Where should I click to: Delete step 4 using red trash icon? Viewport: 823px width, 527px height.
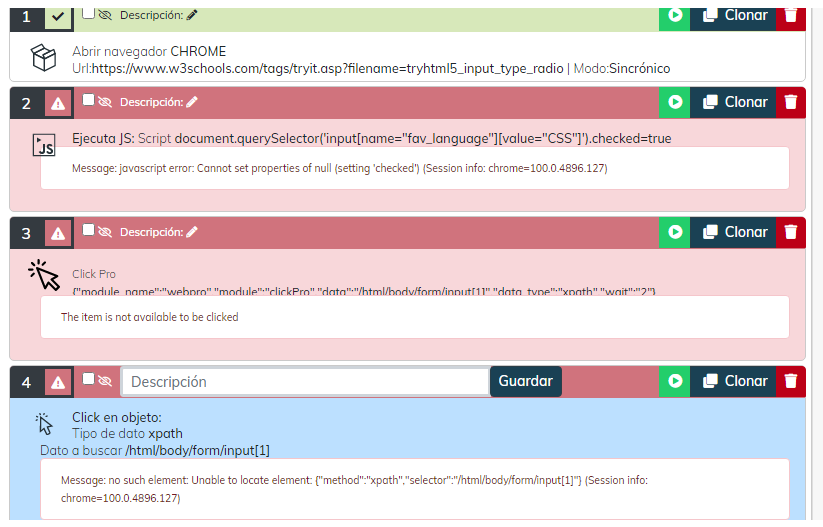(791, 381)
